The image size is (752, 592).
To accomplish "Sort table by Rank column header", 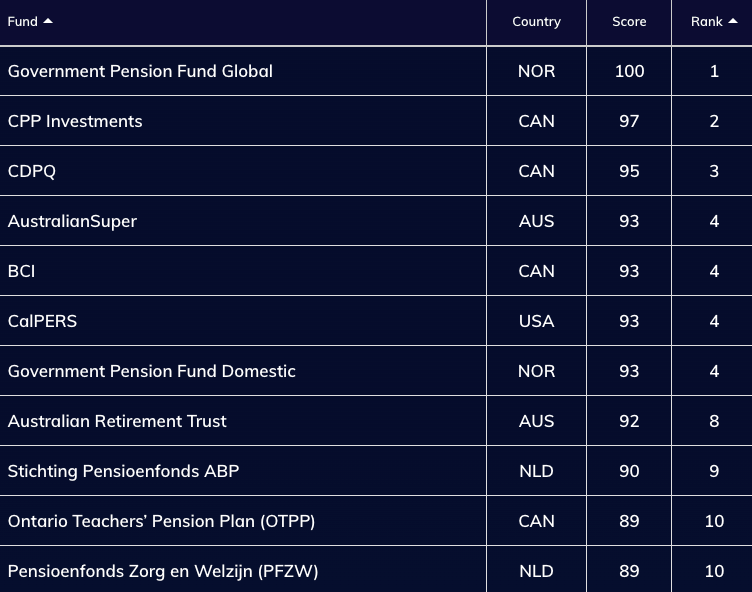I will pos(706,21).
